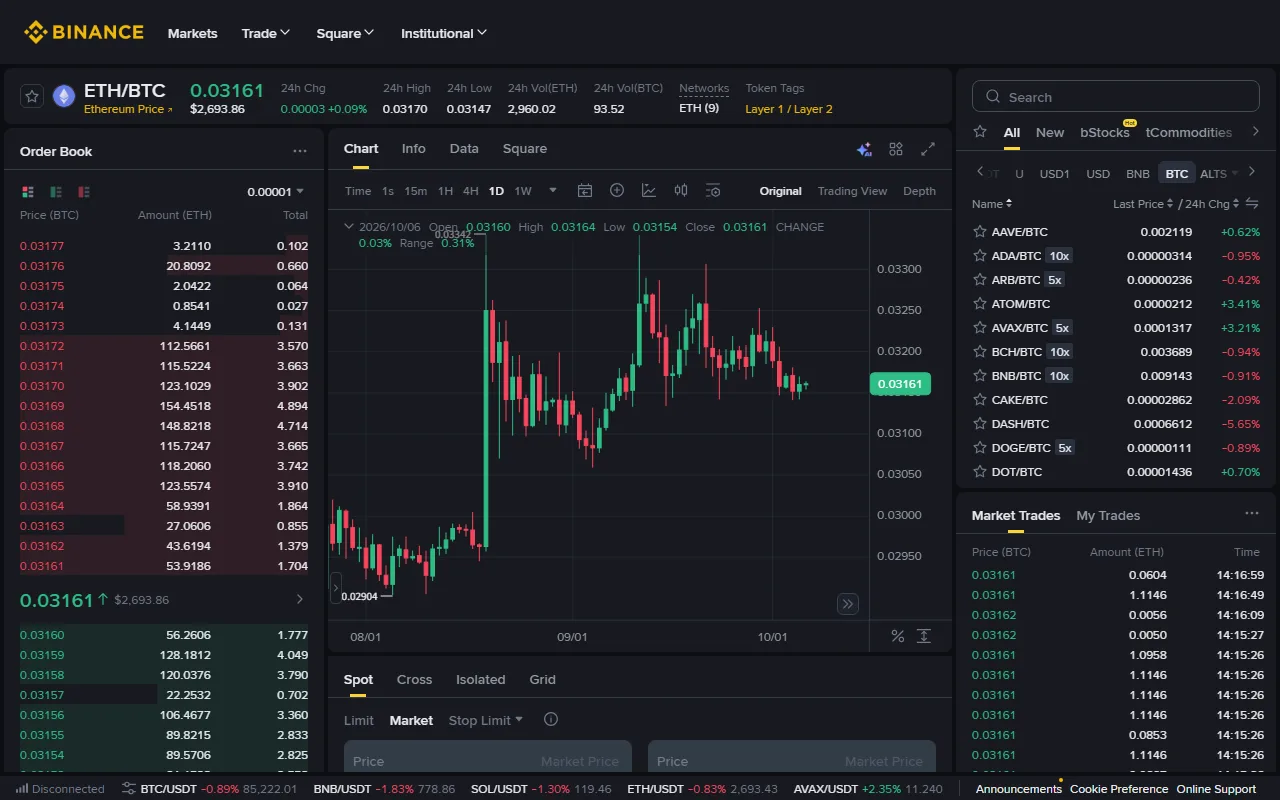Open Market Trades more options menu
Viewport: 1280px width, 800px height.
[x=1252, y=514]
